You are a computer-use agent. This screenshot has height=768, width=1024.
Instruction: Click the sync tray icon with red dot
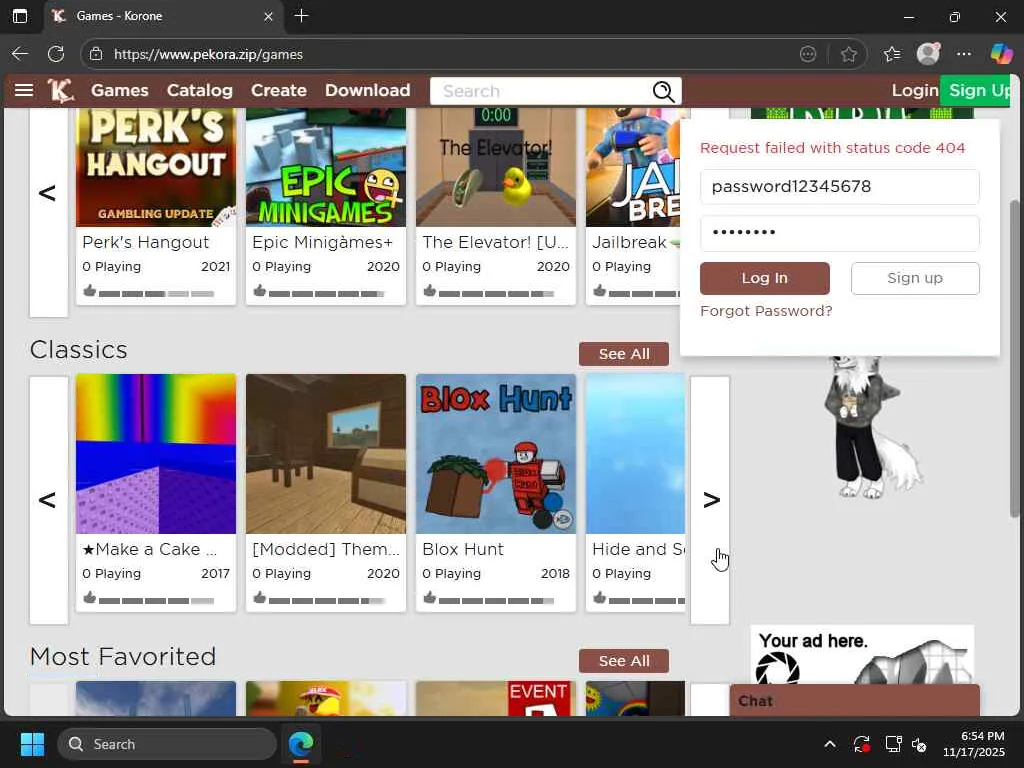point(861,744)
